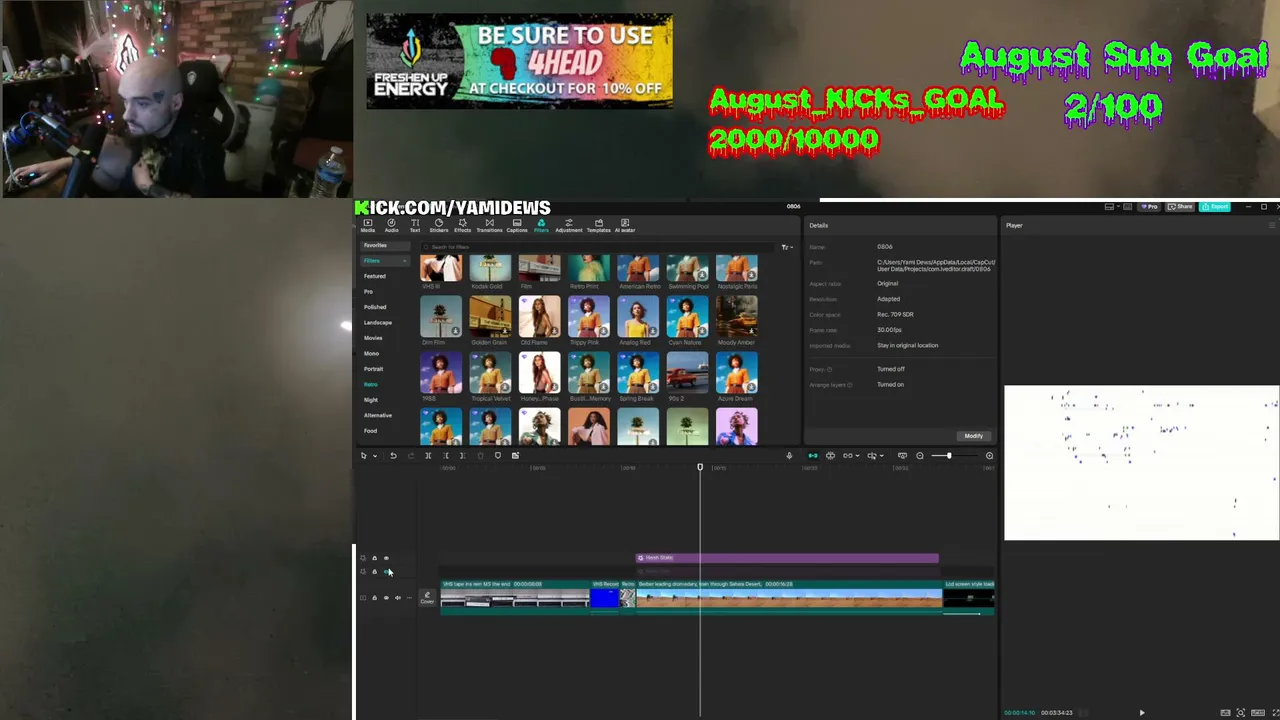Click the timeline marker icon

pos(498,456)
